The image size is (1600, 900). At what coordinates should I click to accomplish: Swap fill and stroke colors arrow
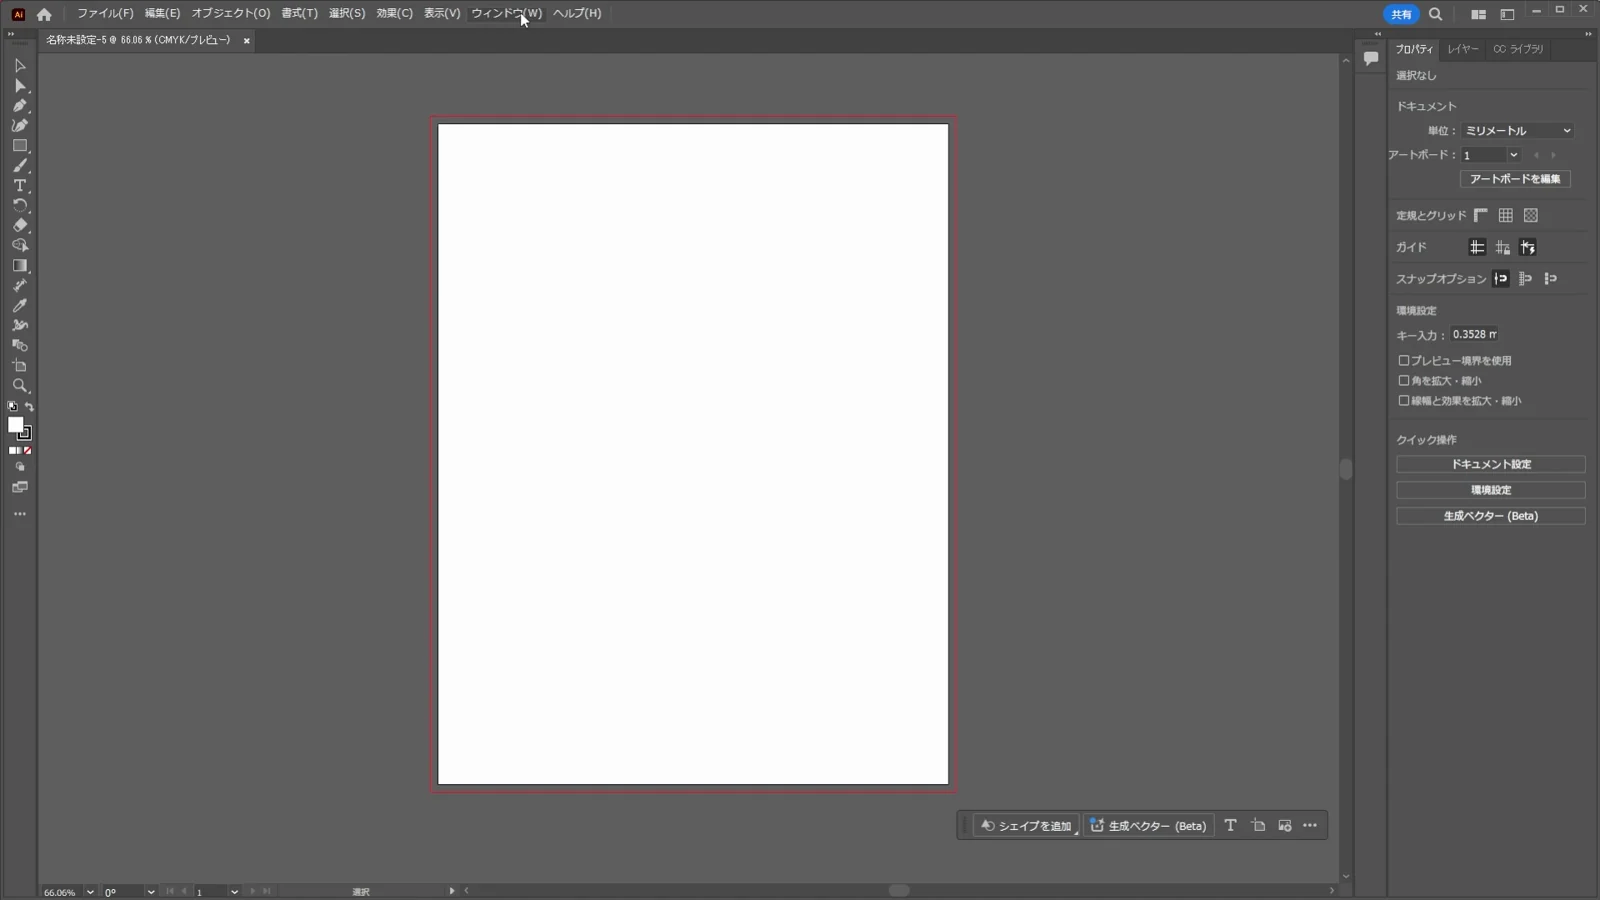[x=29, y=407]
